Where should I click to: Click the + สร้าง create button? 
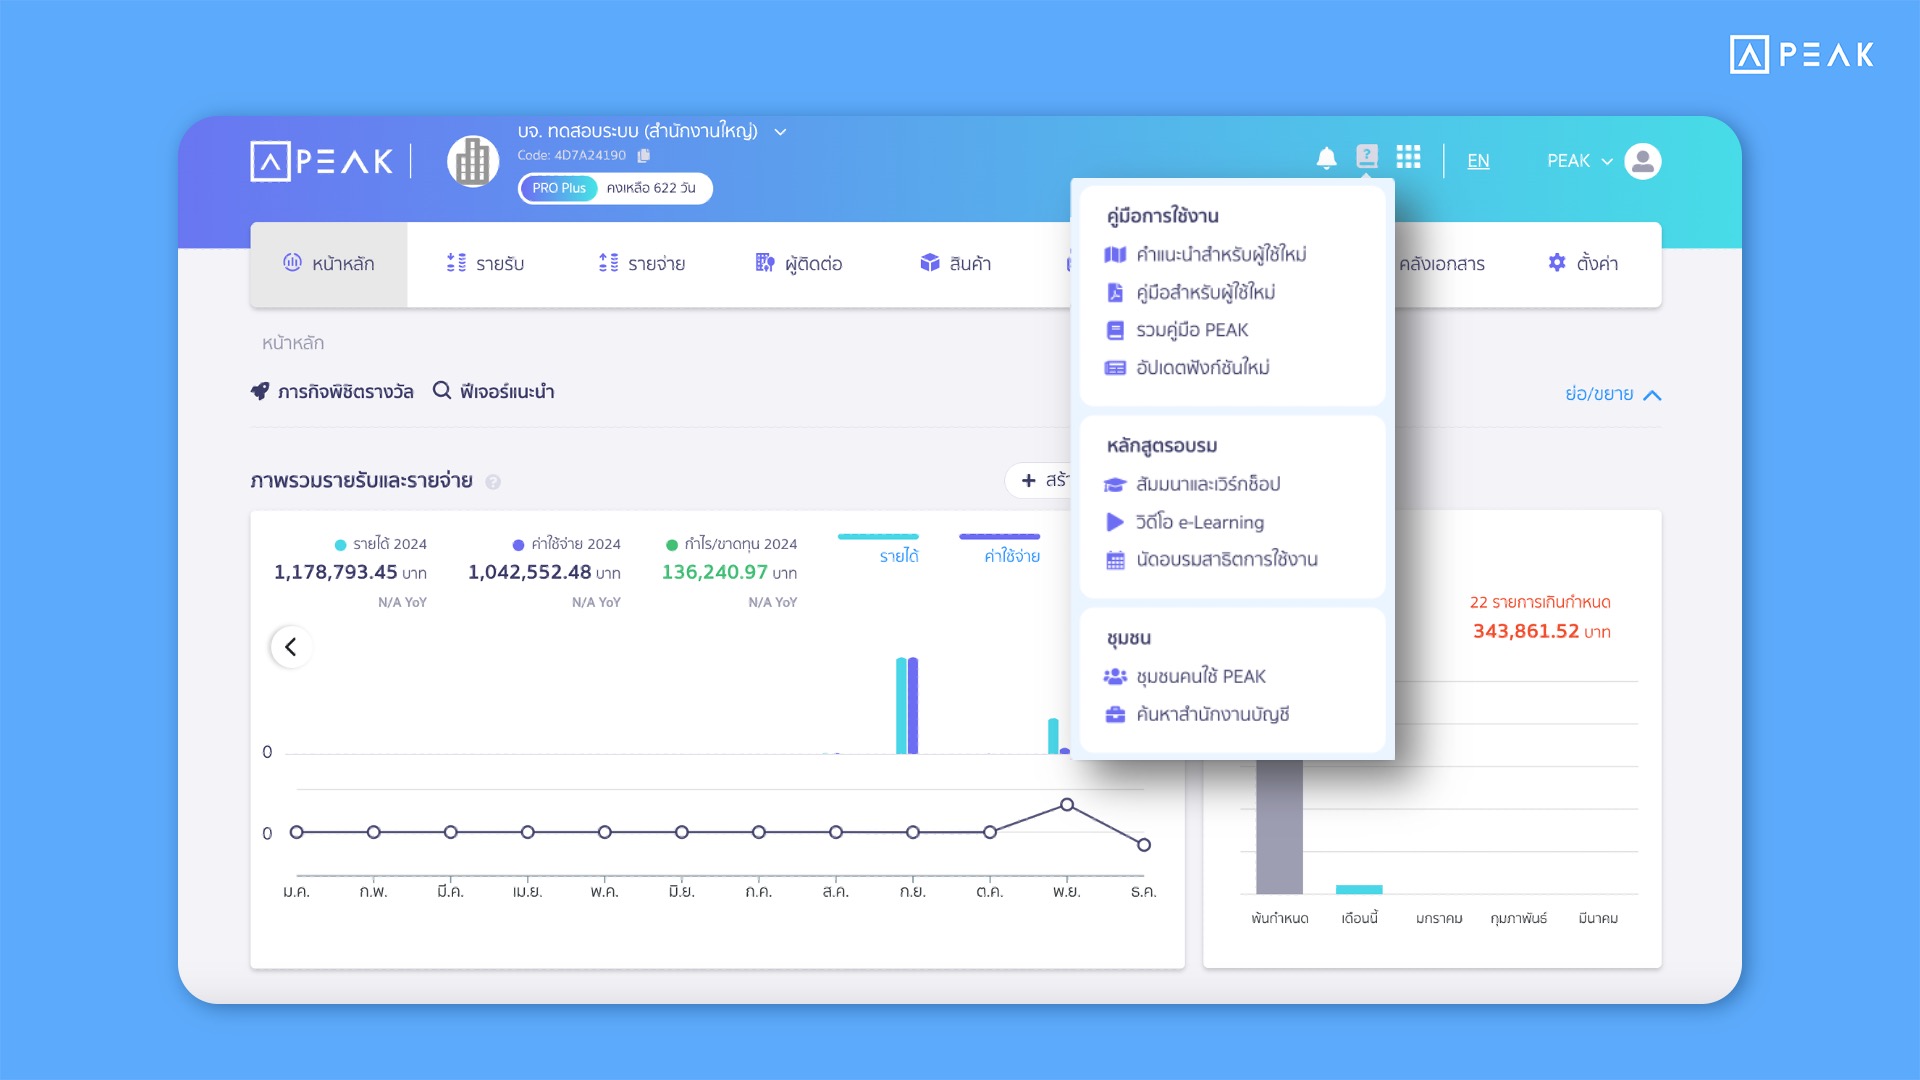1040,481
